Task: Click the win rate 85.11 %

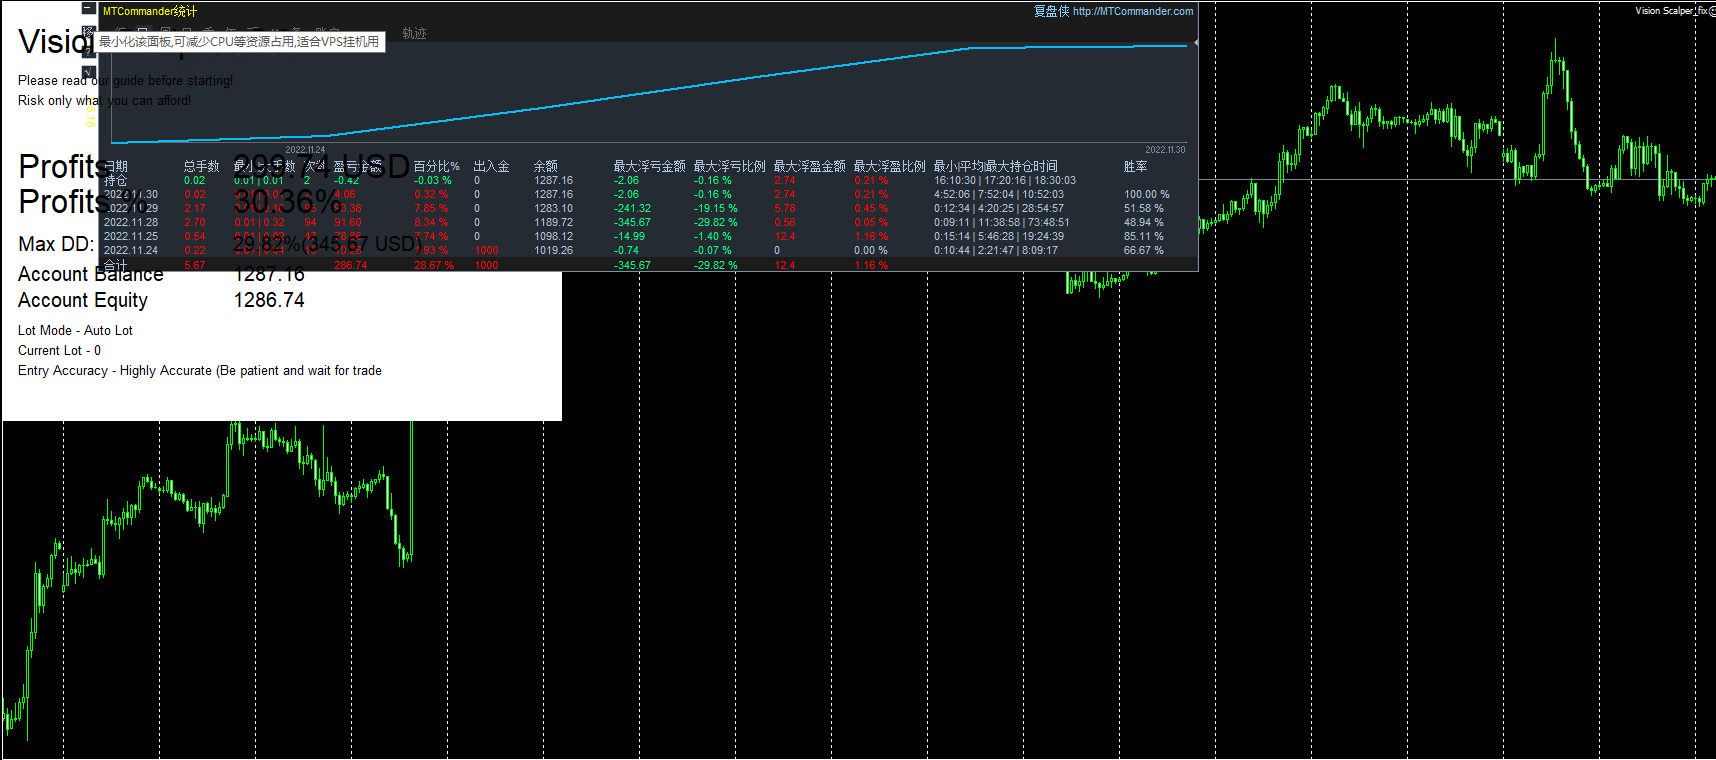Action: tap(1144, 236)
